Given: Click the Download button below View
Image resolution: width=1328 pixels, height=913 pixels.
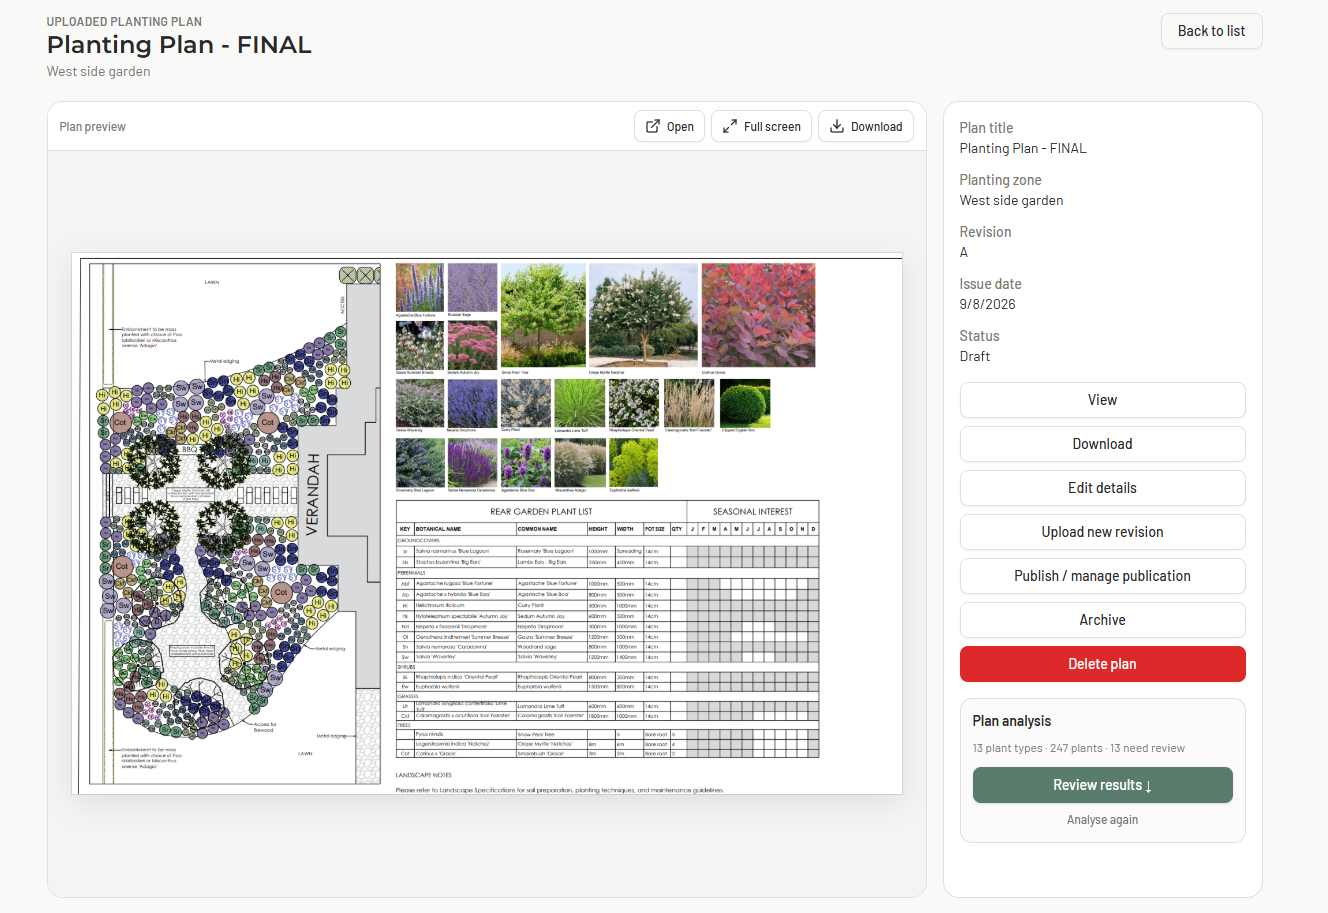Looking at the screenshot, I should click(x=1102, y=444).
